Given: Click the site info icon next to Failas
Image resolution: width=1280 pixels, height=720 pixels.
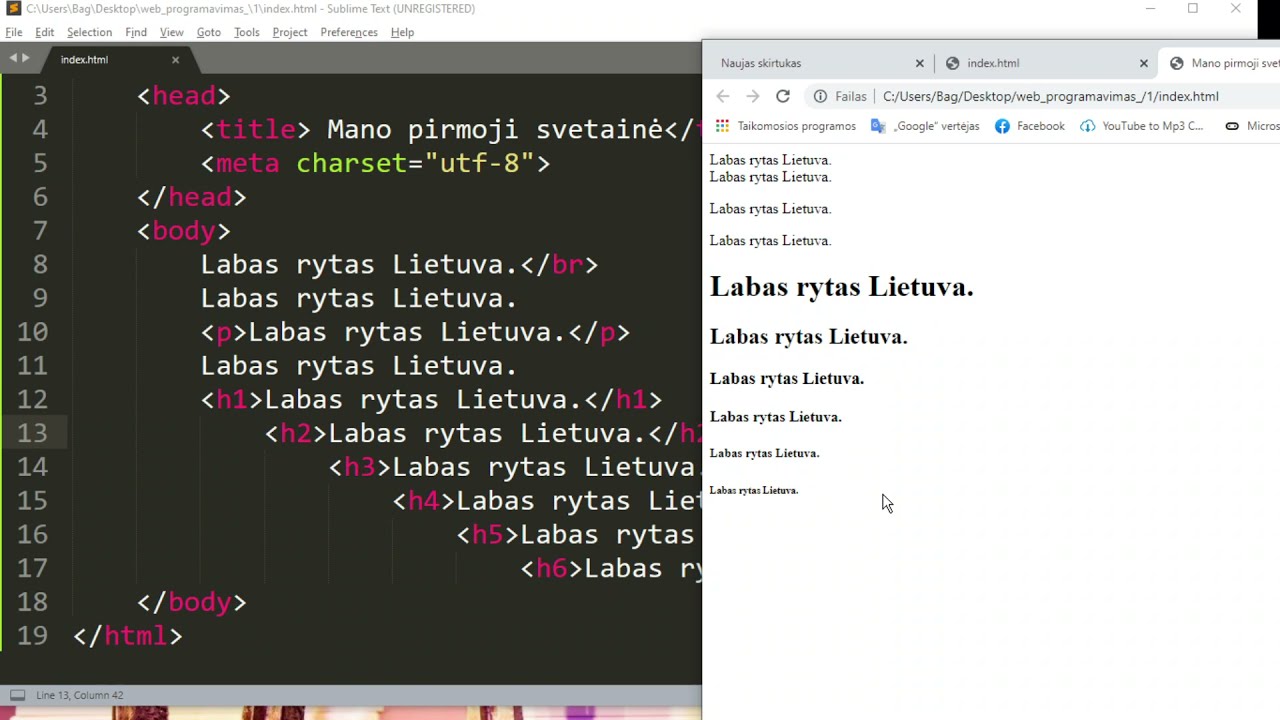Looking at the screenshot, I should (820, 96).
